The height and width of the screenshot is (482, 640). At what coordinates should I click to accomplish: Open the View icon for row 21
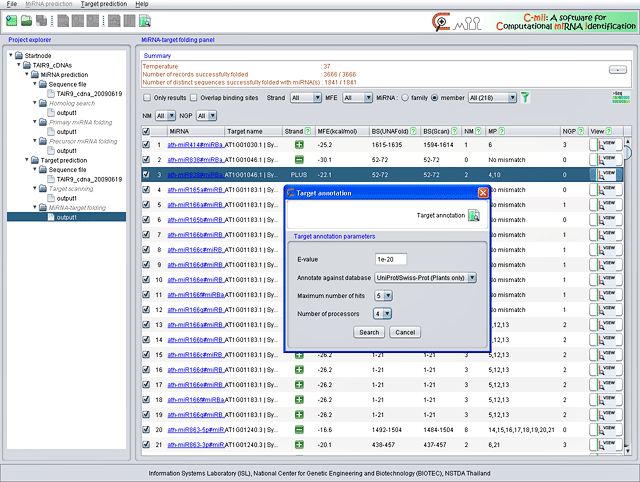click(x=606, y=445)
